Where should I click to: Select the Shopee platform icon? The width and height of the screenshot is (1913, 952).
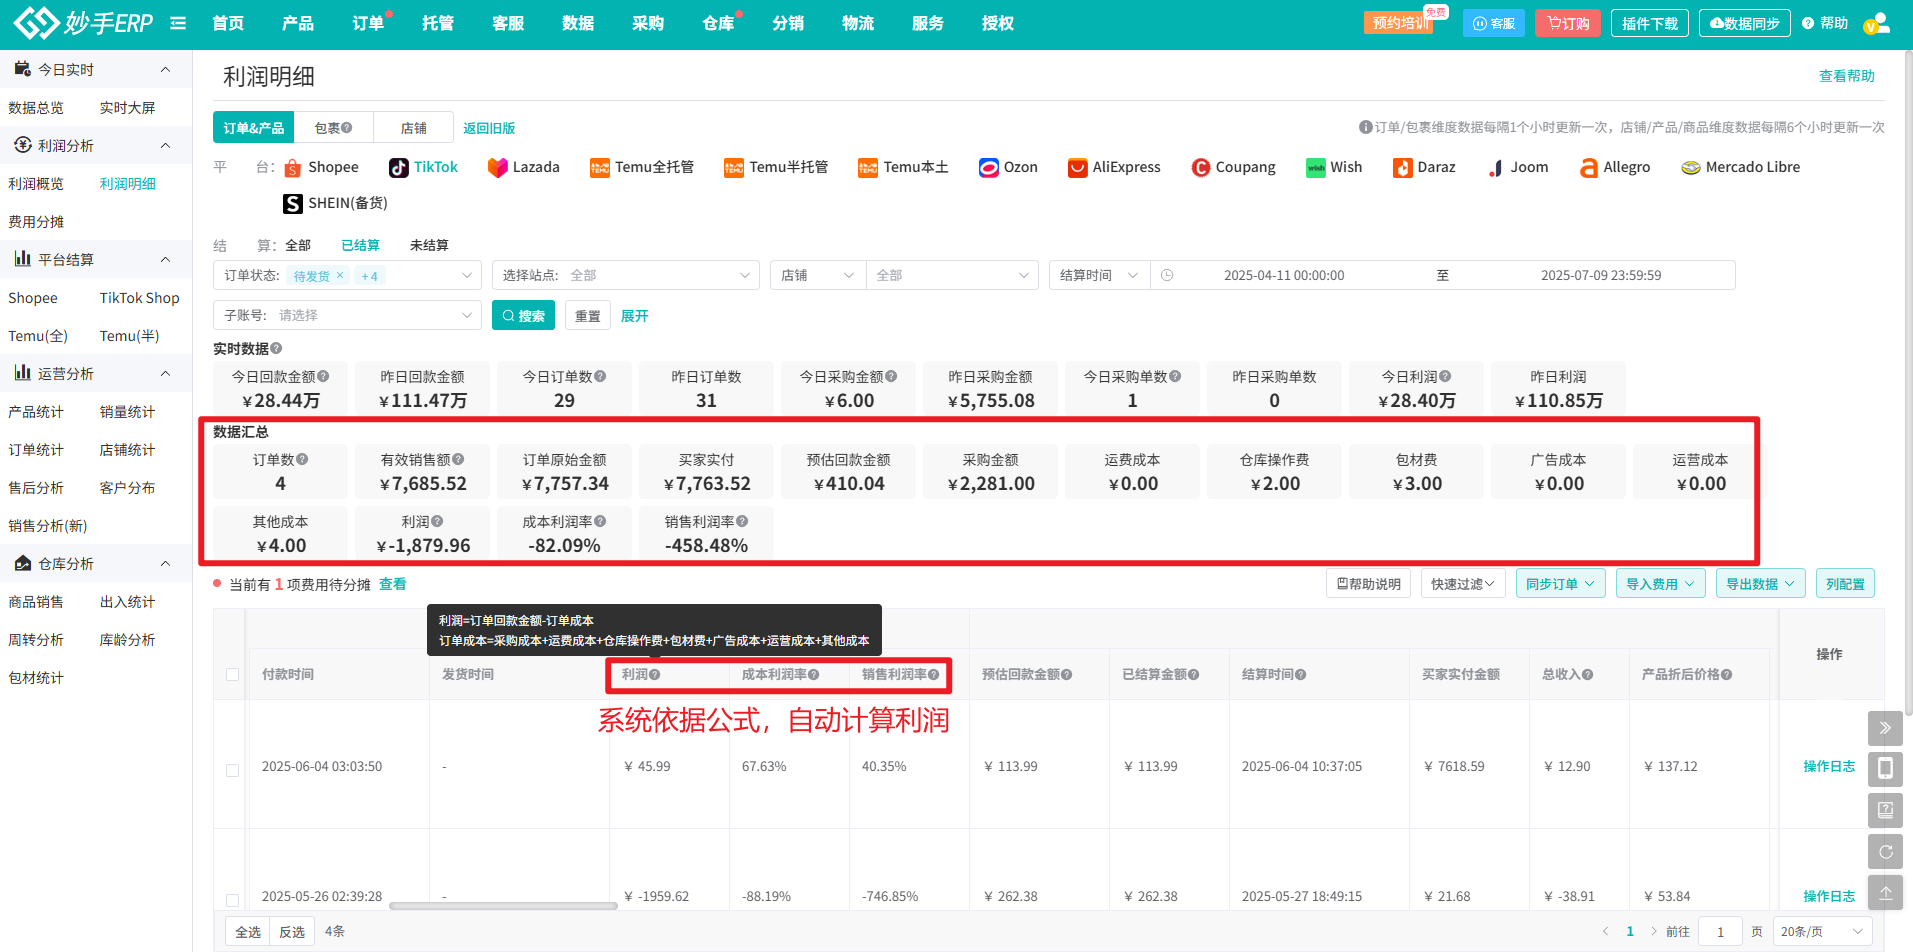293,168
